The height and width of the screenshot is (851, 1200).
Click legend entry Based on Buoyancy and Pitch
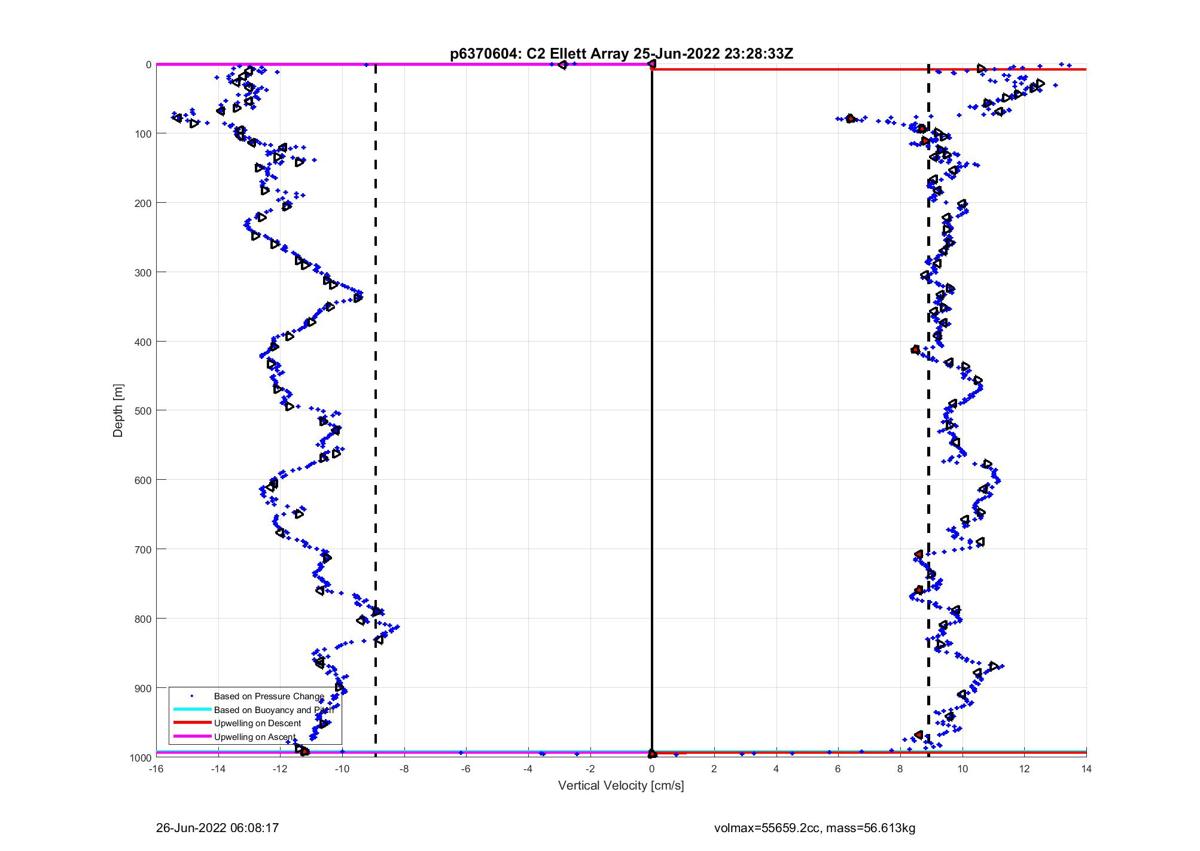[272, 709]
